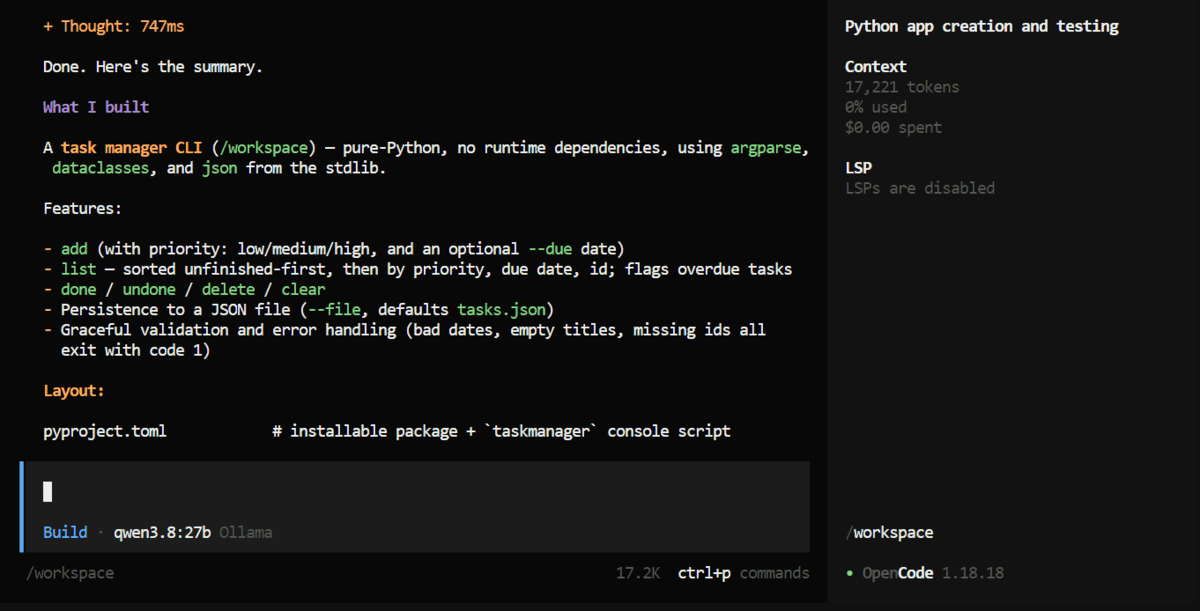Click the LSP heading in sidebar
The width and height of the screenshot is (1200, 611).
858,167
